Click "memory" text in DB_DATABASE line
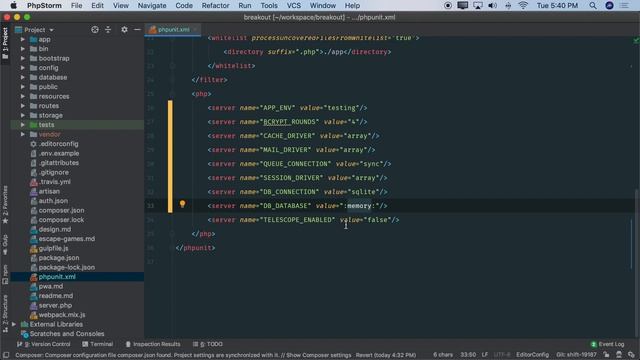The height and width of the screenshot is (360, 640). [359, 206]
